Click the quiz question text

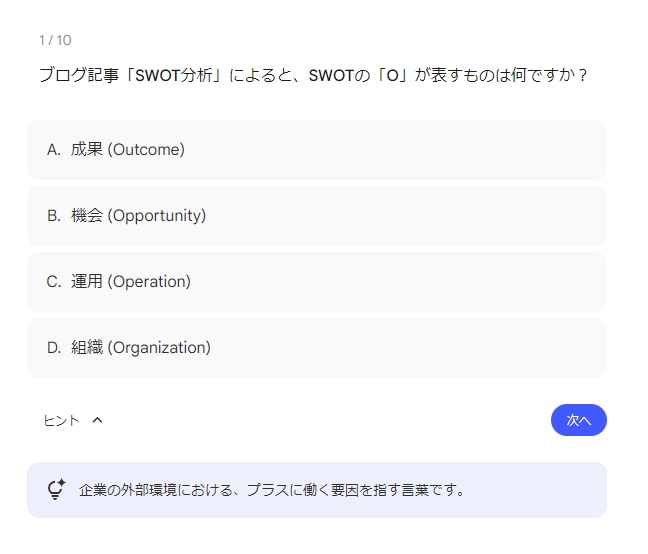(x=313, y=75)
